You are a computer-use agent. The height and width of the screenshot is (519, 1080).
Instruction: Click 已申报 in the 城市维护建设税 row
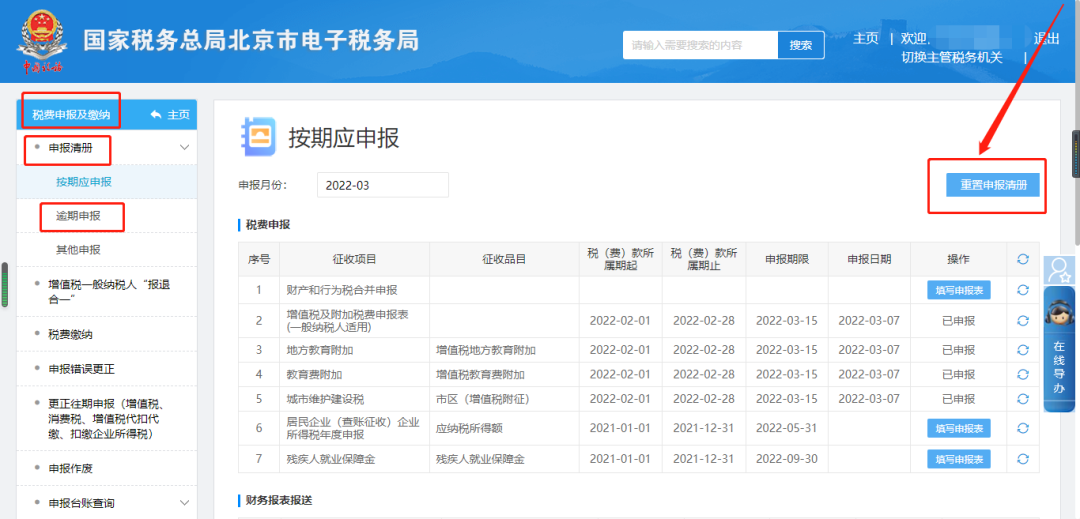[959, 399]
